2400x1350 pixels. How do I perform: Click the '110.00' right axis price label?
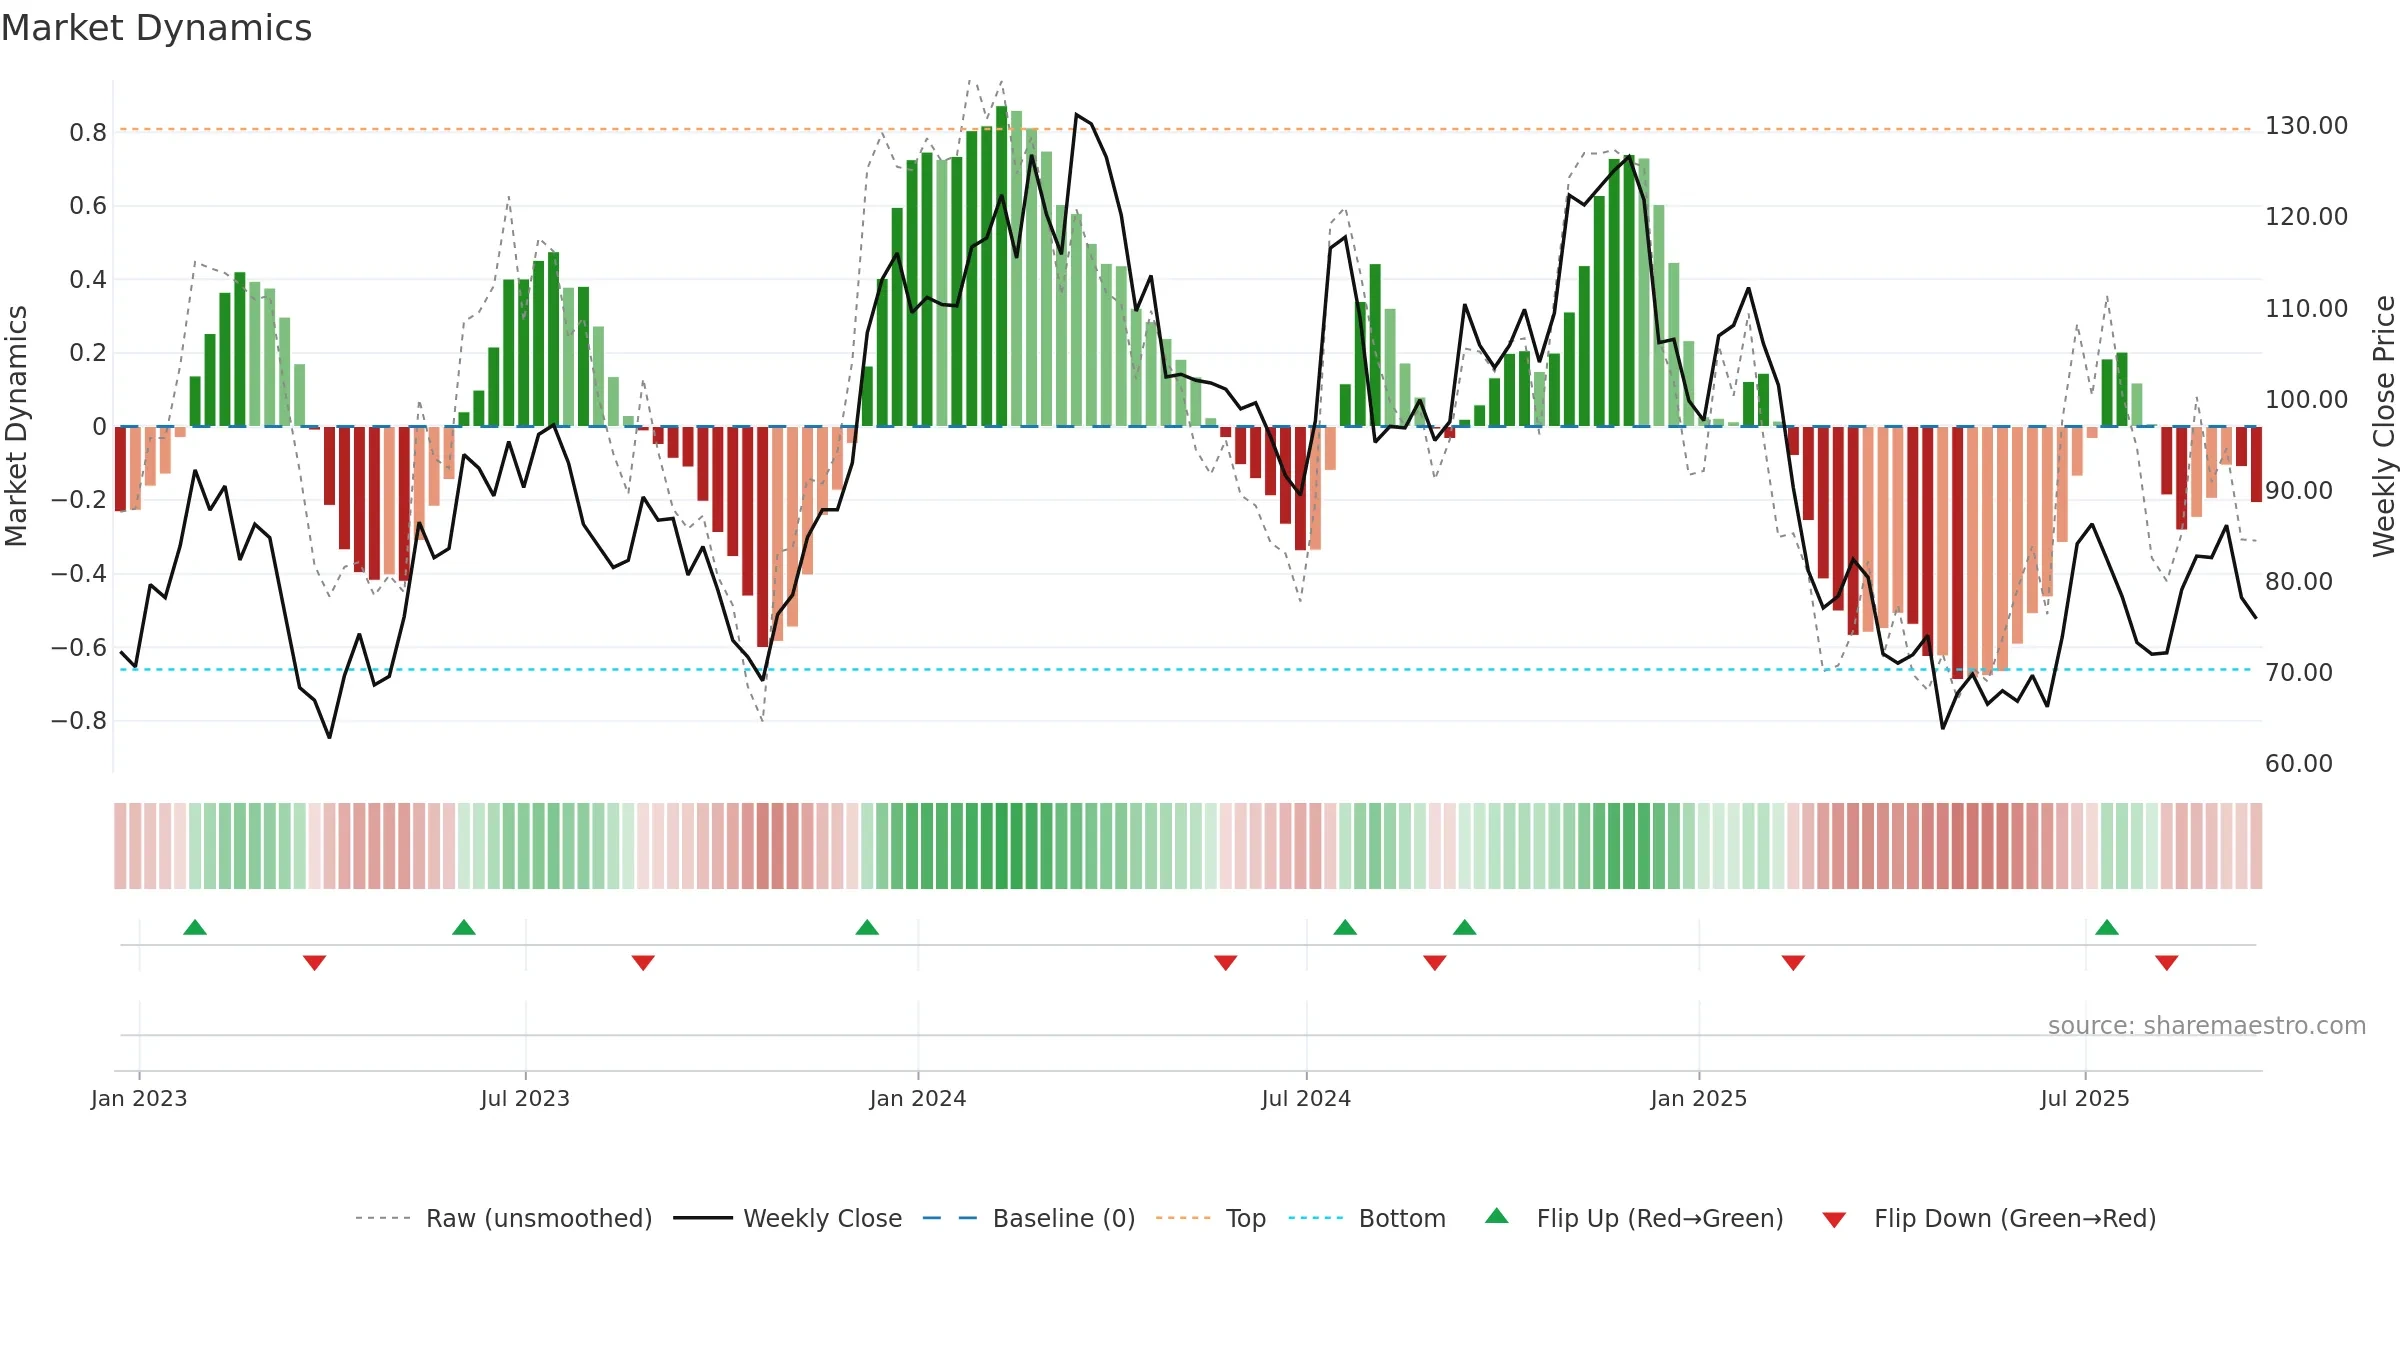point(2306,309)
